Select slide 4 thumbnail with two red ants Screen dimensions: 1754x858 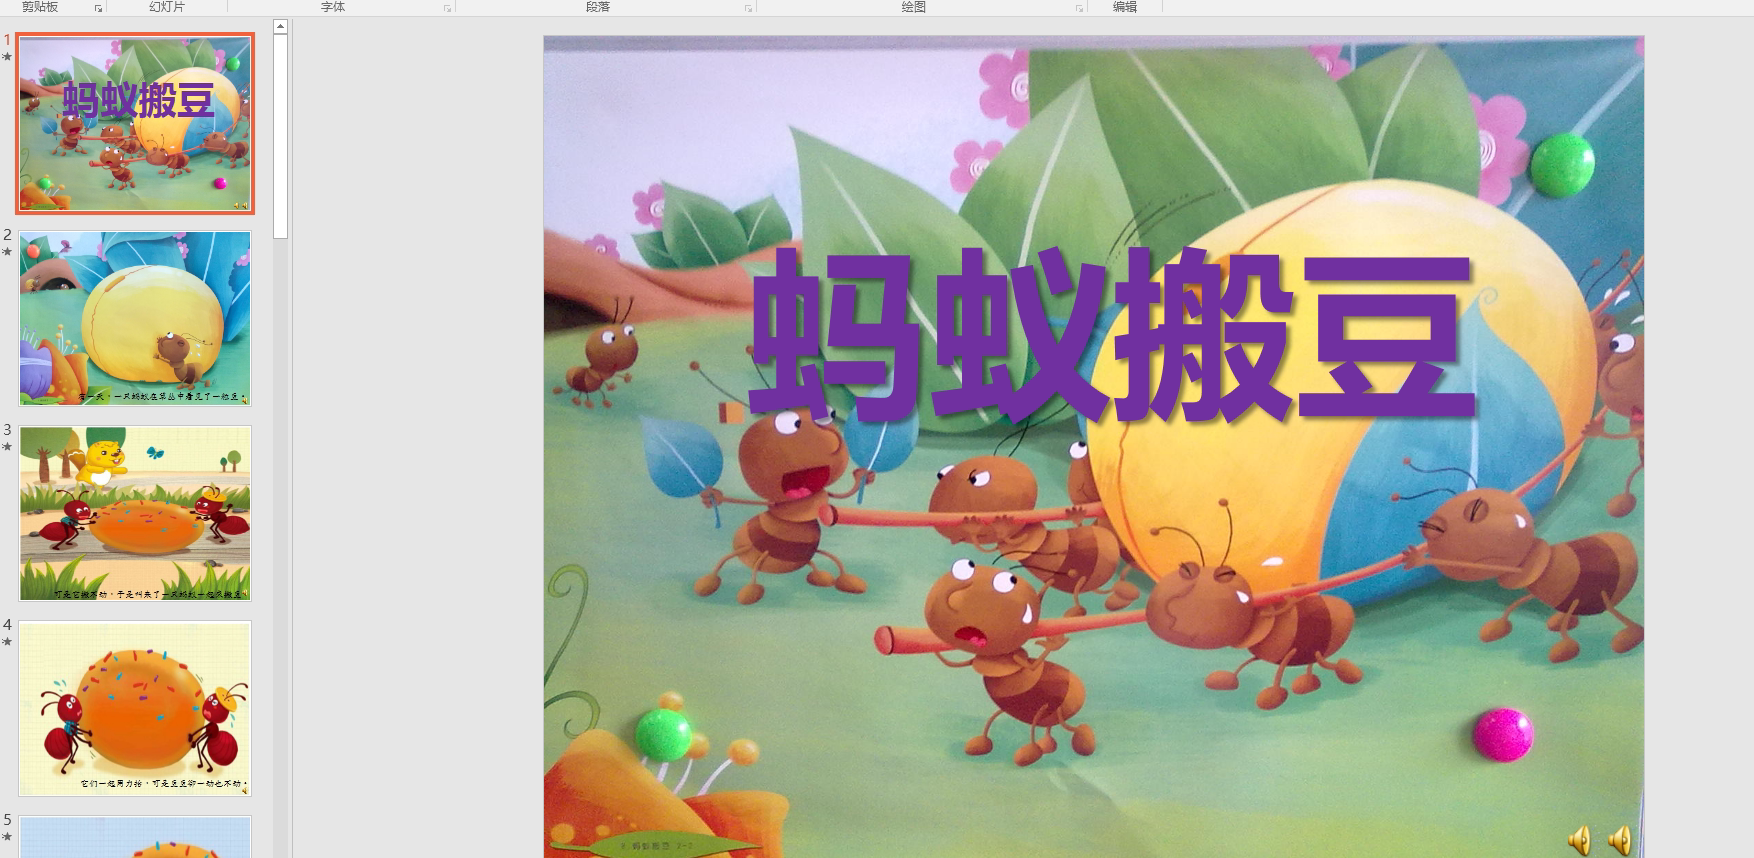135,708
